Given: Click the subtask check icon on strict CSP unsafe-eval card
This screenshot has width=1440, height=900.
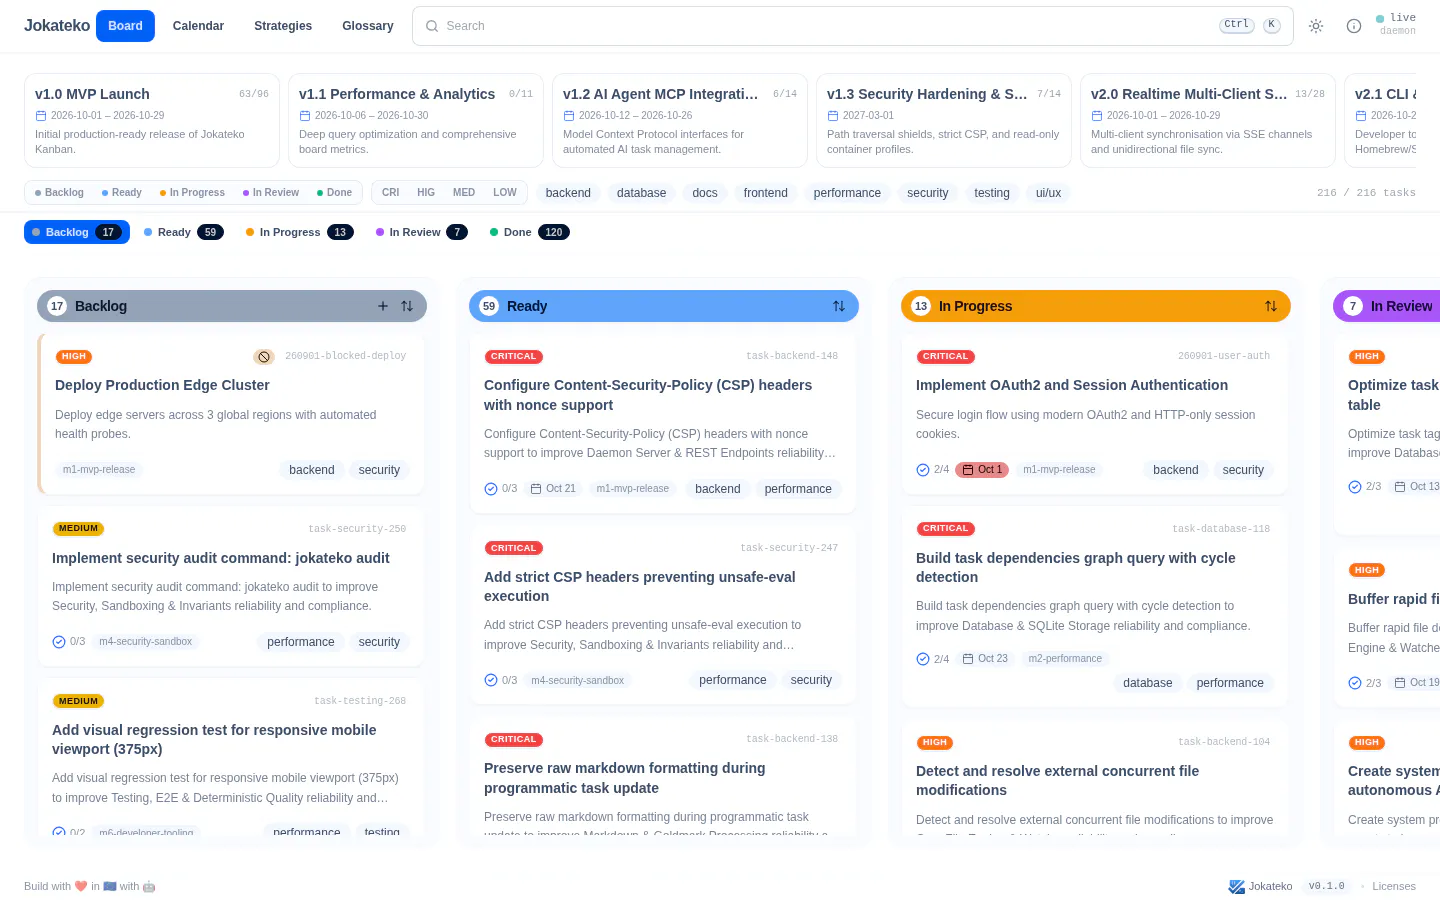Looking at the screenshot, I should coord(491,680).
